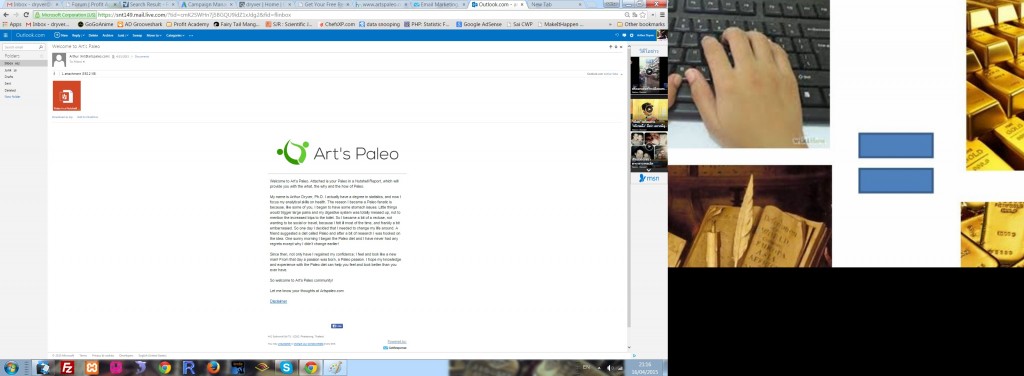Open the Windows Start button
Screen dimensions: 1024x376
click(x=10, y=368)
